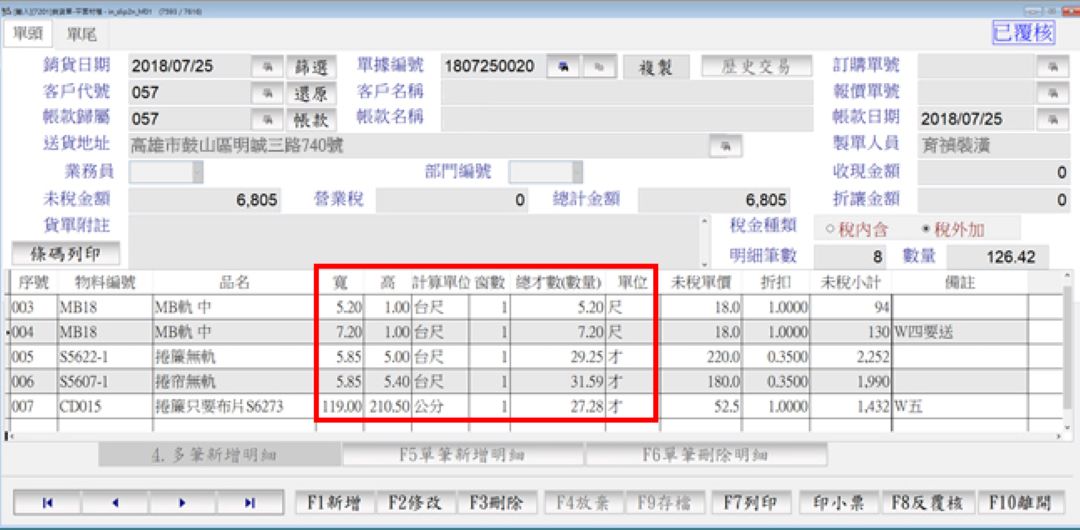
Task: Open lookup icon next to 客戶代號 057
Action: click(267, 92)
